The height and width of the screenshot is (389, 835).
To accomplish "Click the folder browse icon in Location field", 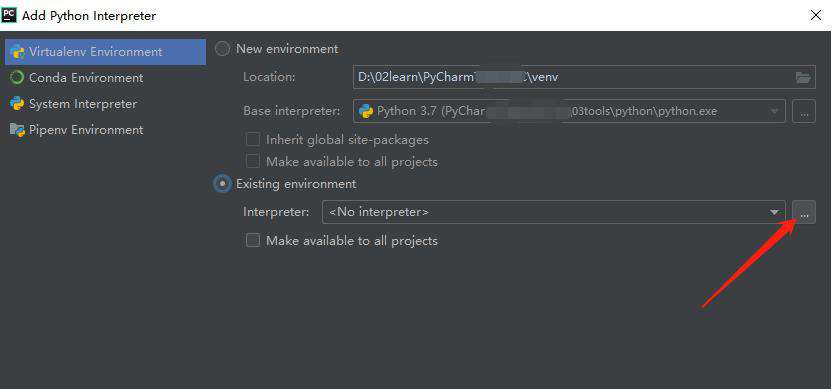I will click(803, 77).
